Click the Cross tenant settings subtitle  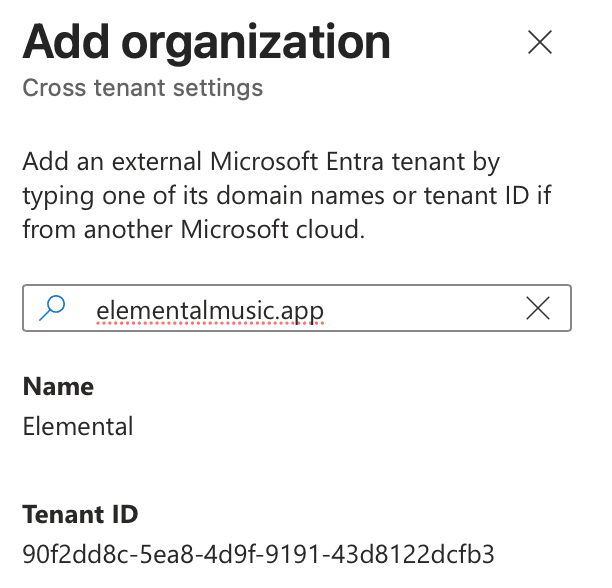tap(143, 88)
